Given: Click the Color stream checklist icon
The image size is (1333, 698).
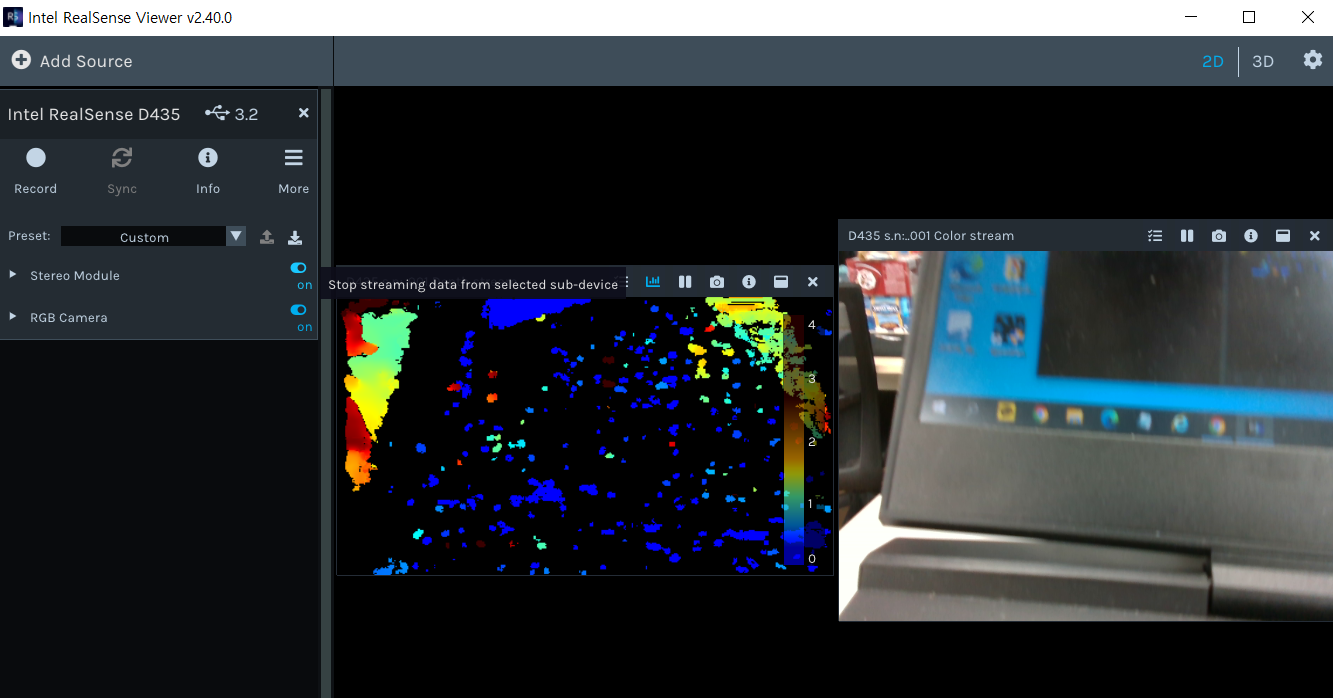Looking at the screenshot, I should tap(1155, 236).
